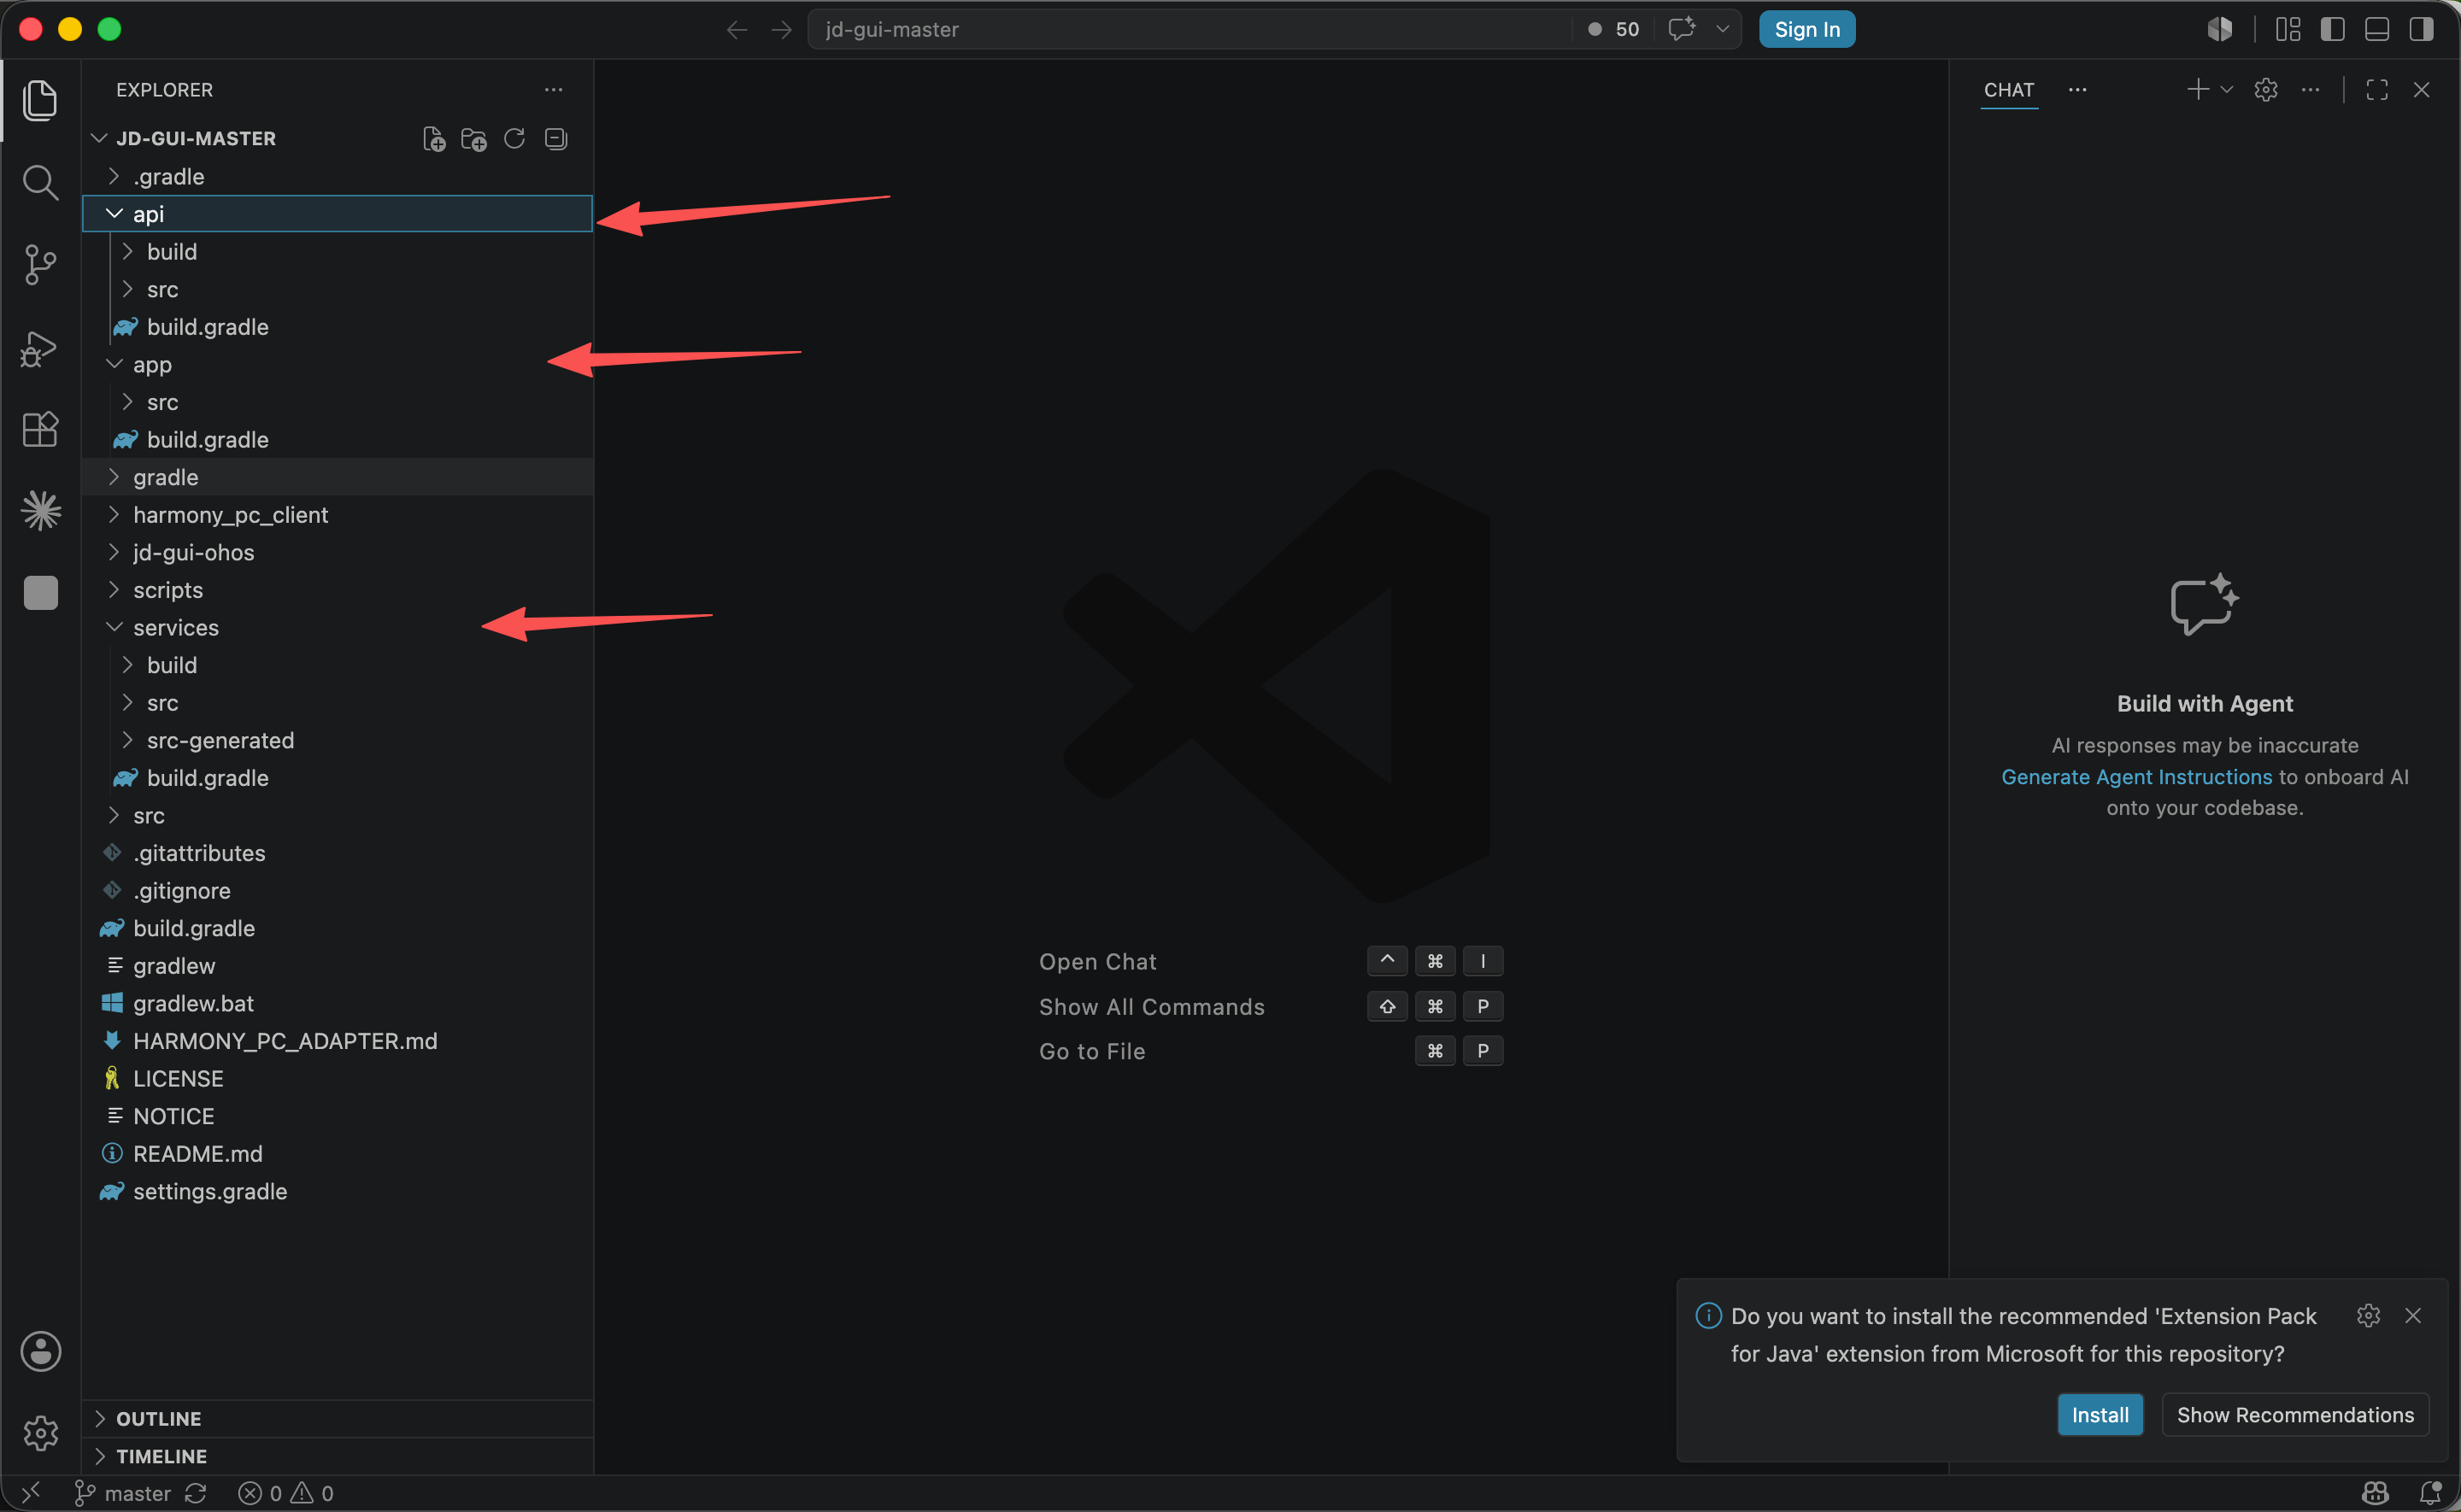Collapse the api folder
2461x1512 pixels.
click(x=337, y=214)
